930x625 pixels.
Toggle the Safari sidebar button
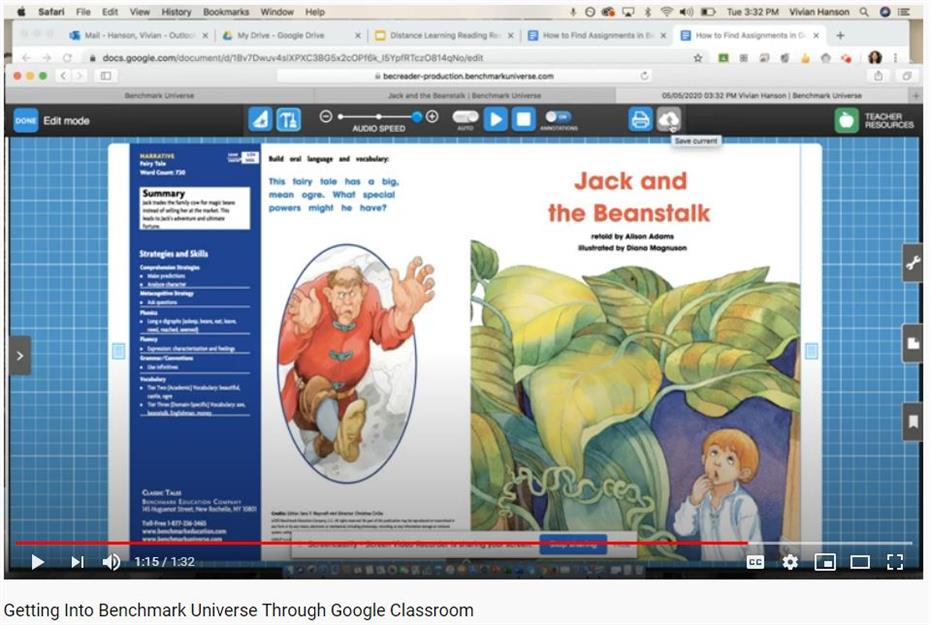coord(106,76)
